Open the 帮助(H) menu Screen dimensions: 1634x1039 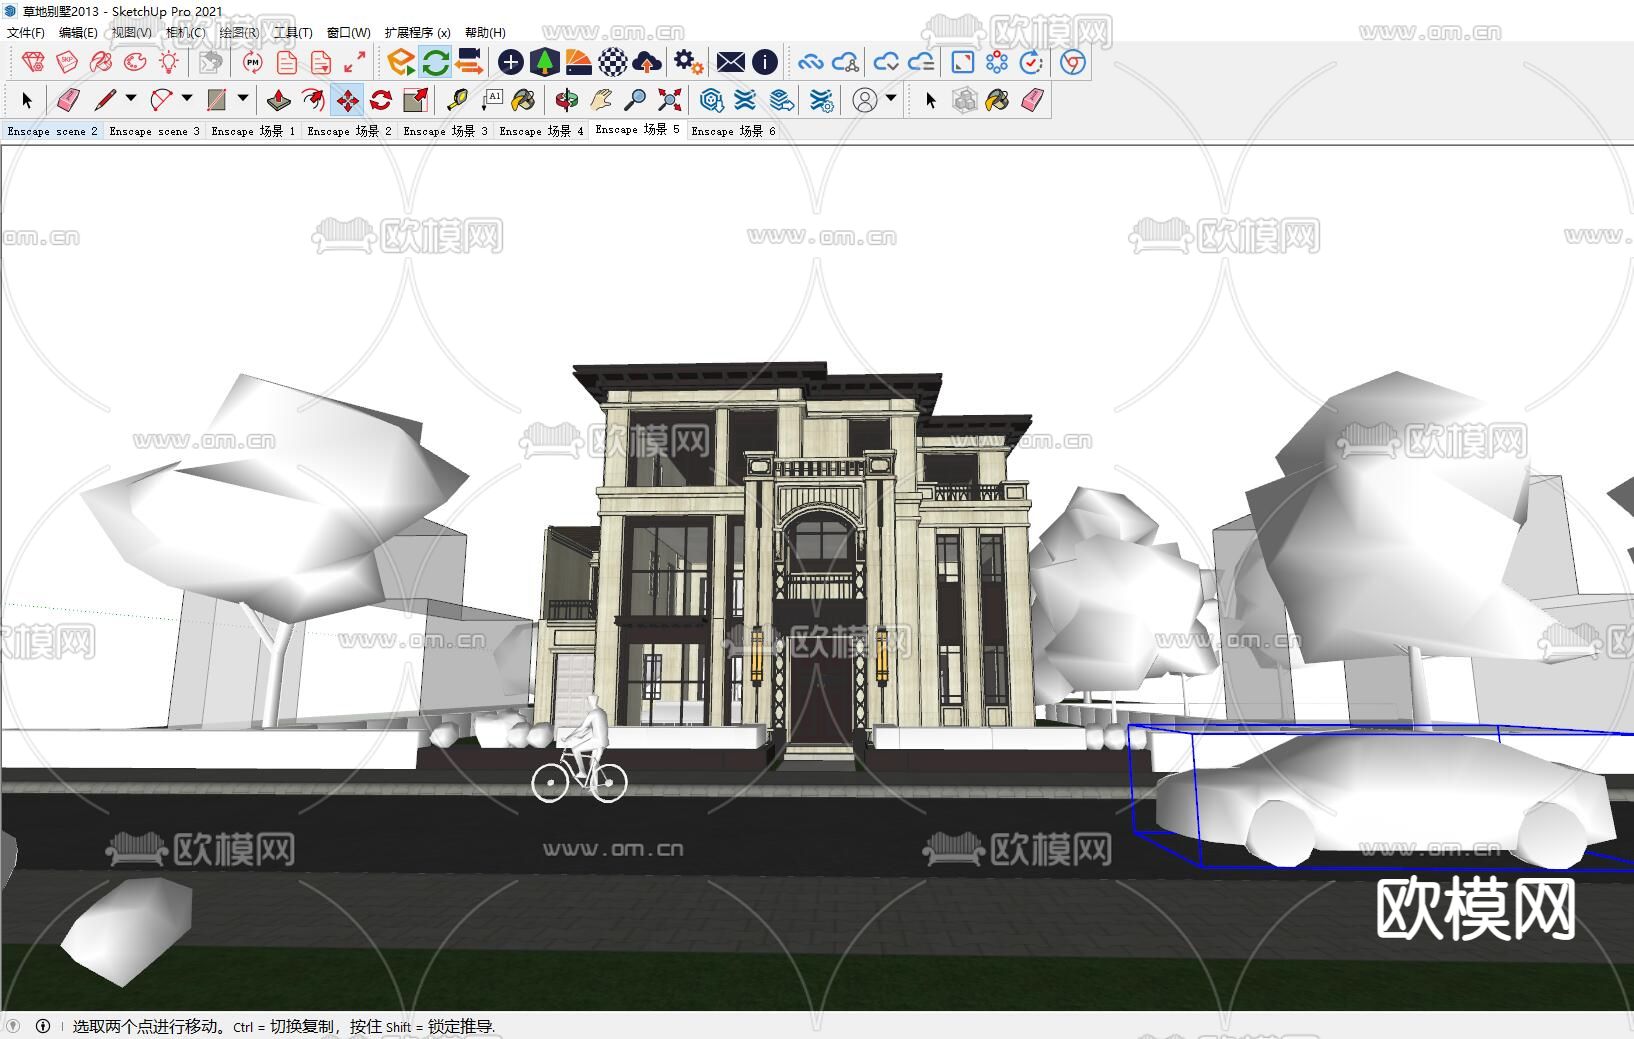pos(485,32)
